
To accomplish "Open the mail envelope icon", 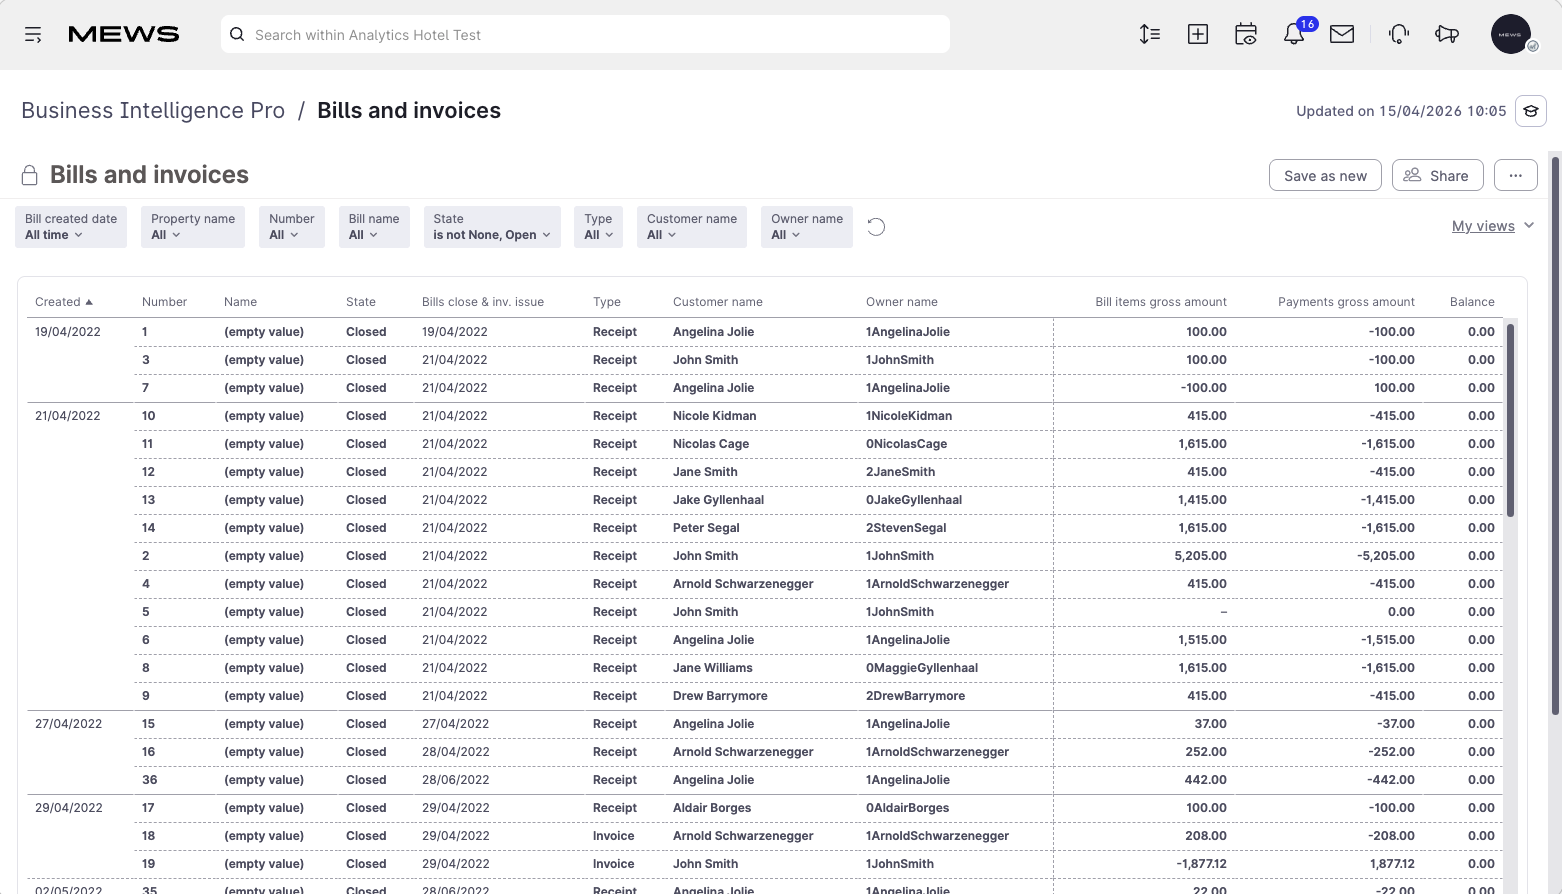I will pos(1342,35).
